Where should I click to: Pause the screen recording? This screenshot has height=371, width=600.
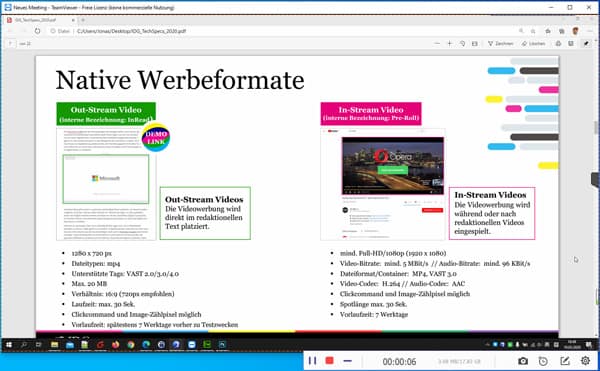coord(312,361)
